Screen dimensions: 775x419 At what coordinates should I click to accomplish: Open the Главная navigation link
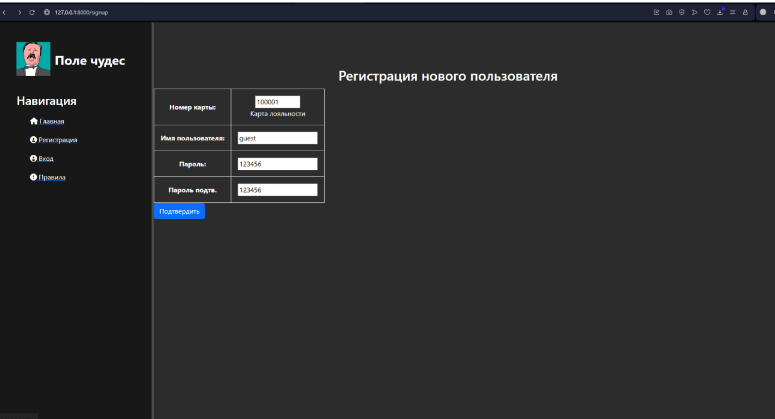point(52,122)
